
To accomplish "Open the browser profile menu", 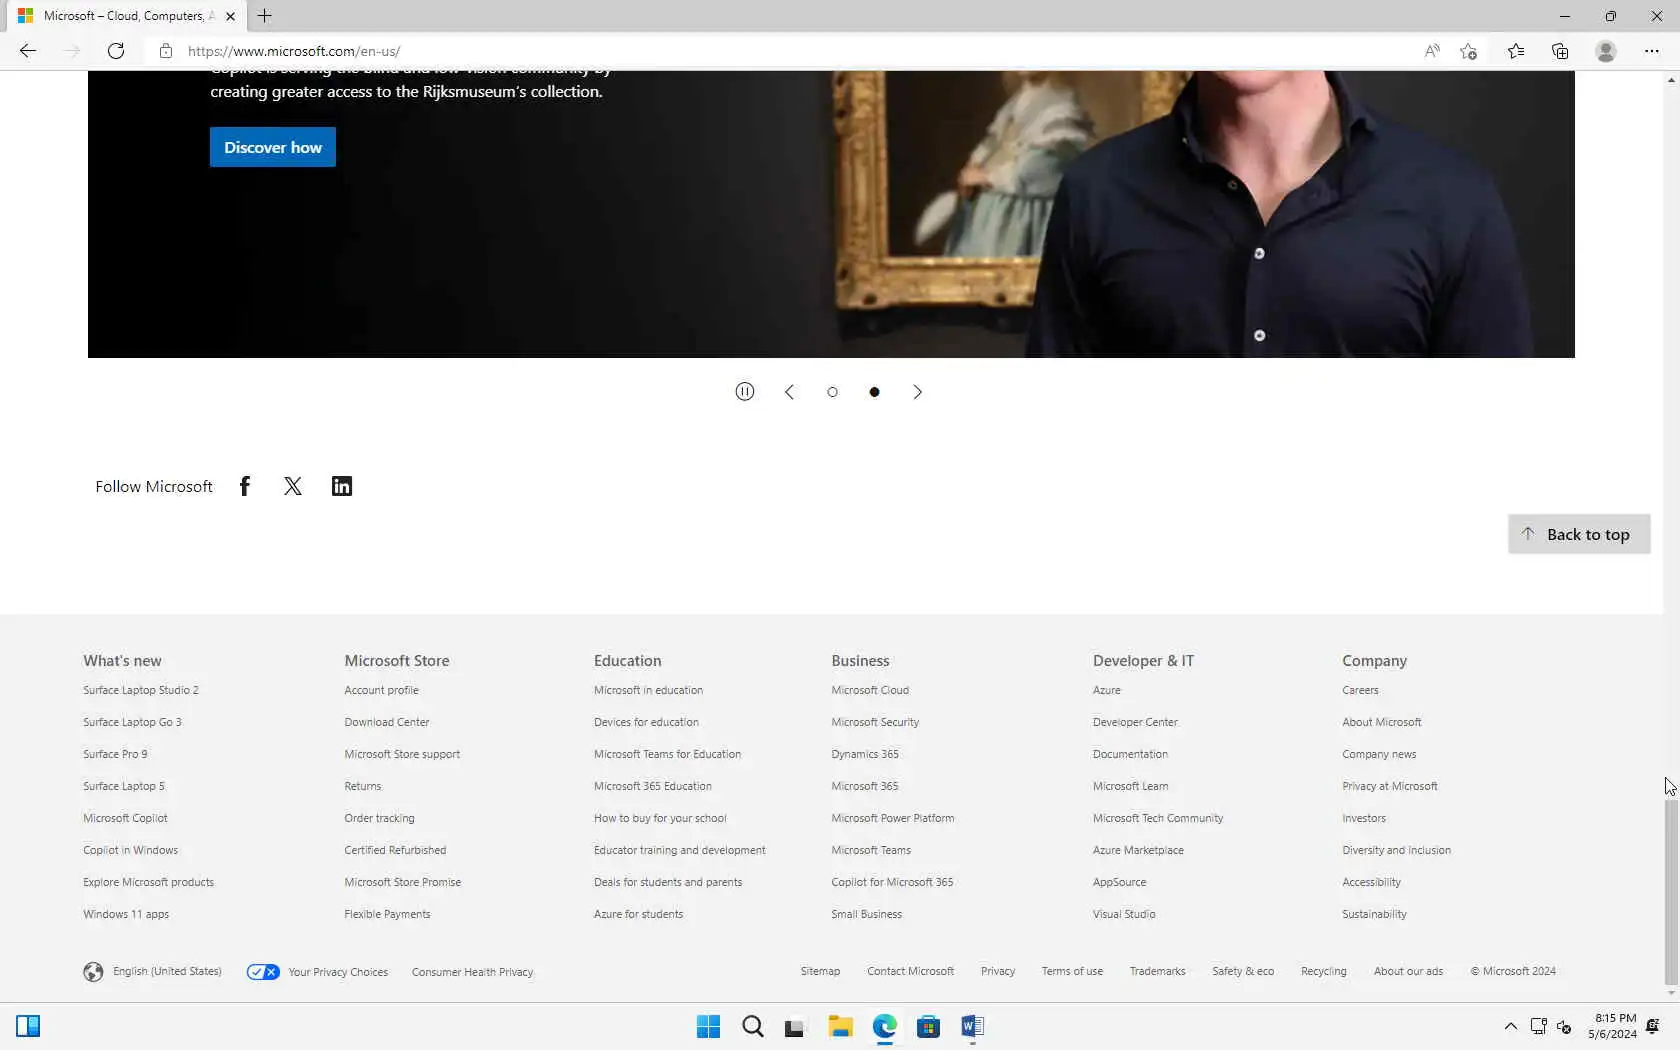I will tap(1606, 51).
